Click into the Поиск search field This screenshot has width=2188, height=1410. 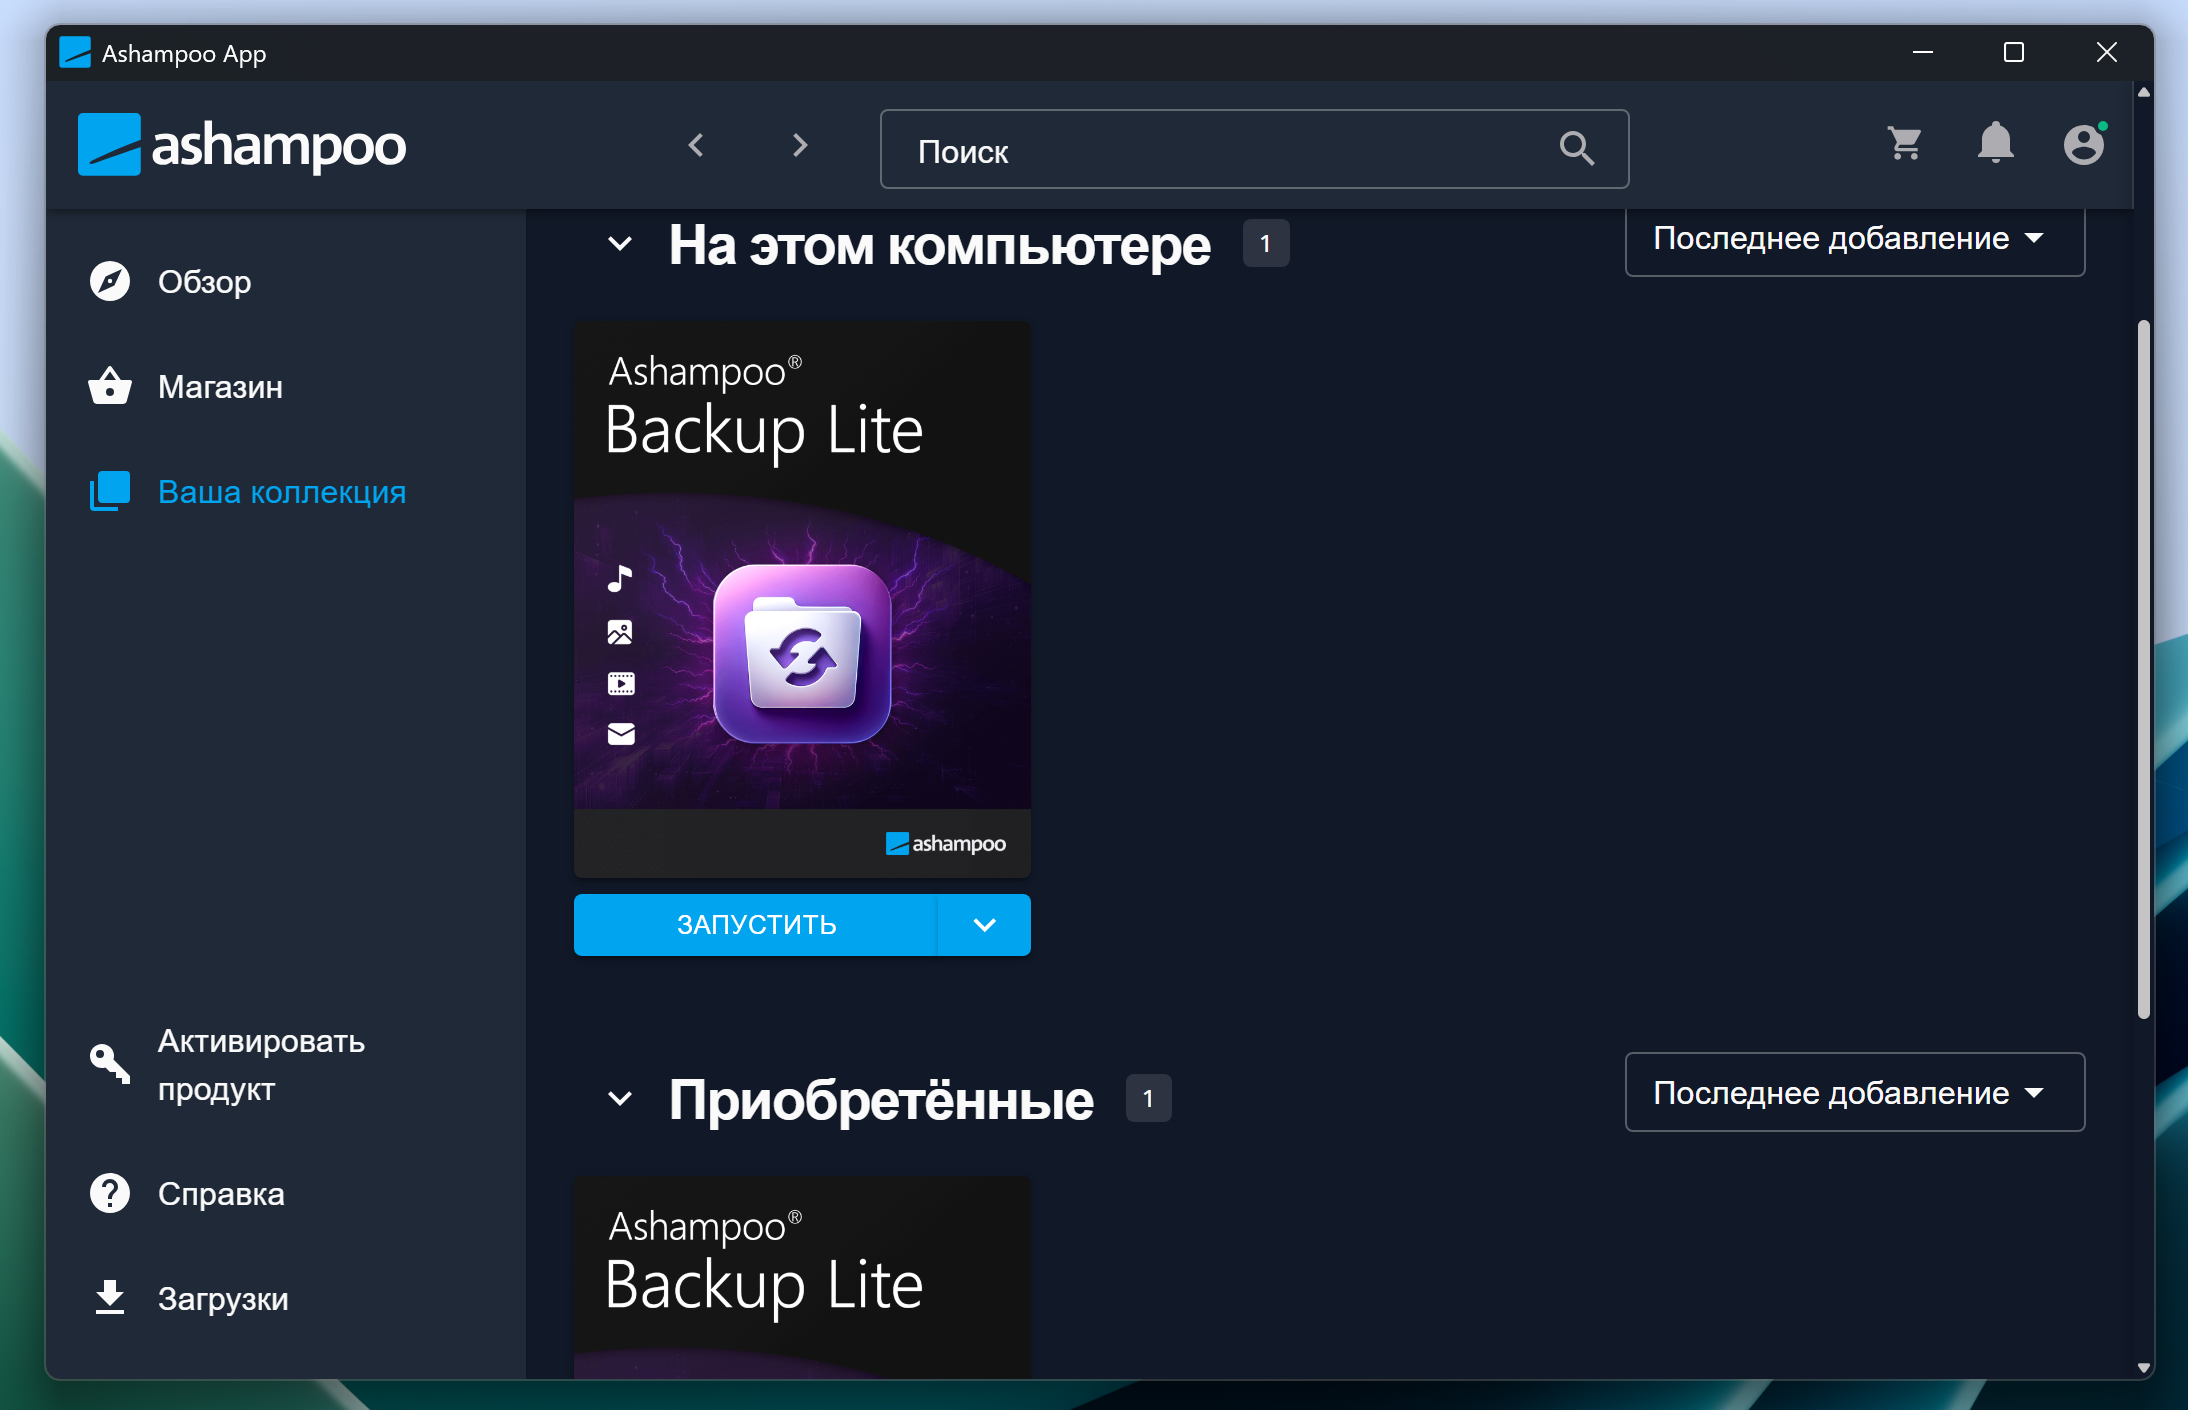[1220, 151]
